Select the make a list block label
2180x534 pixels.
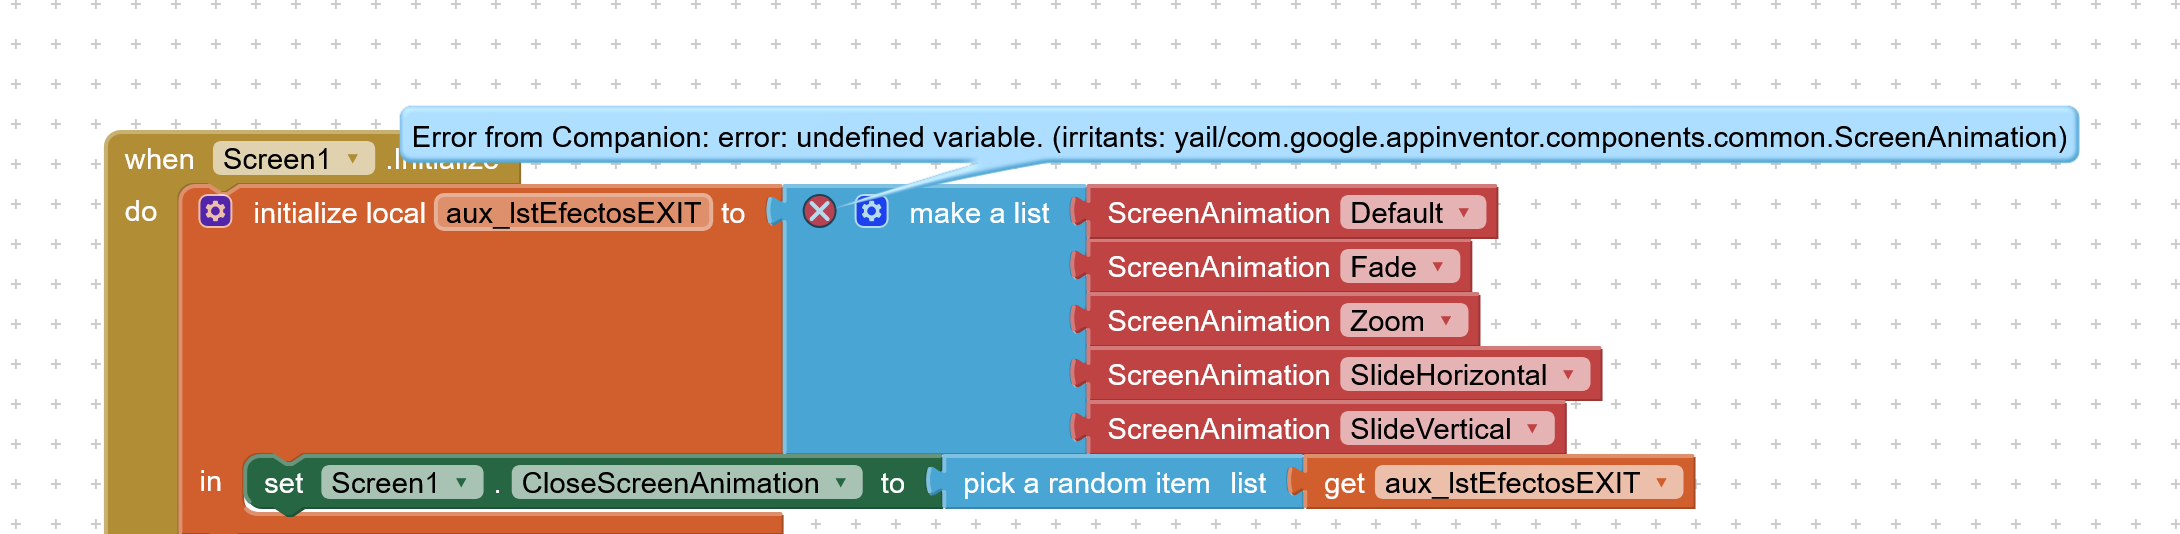[x=978, y=213]
